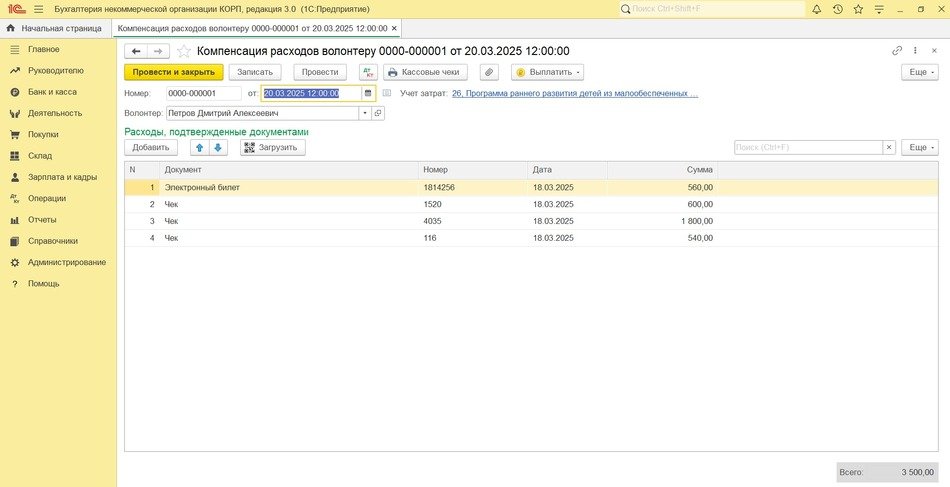
Task: Open the calendar picker for the date field
Action: coord(368,93)
